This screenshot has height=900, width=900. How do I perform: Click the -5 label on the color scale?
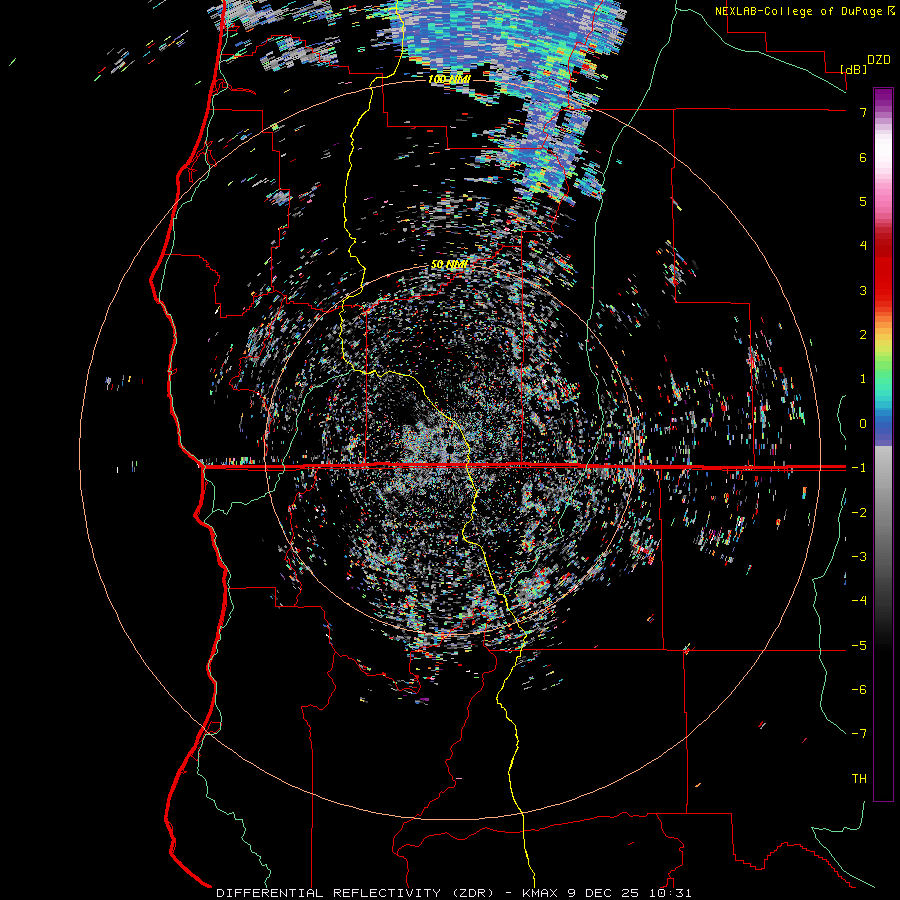pyautogui.click(x=859, y=646)
